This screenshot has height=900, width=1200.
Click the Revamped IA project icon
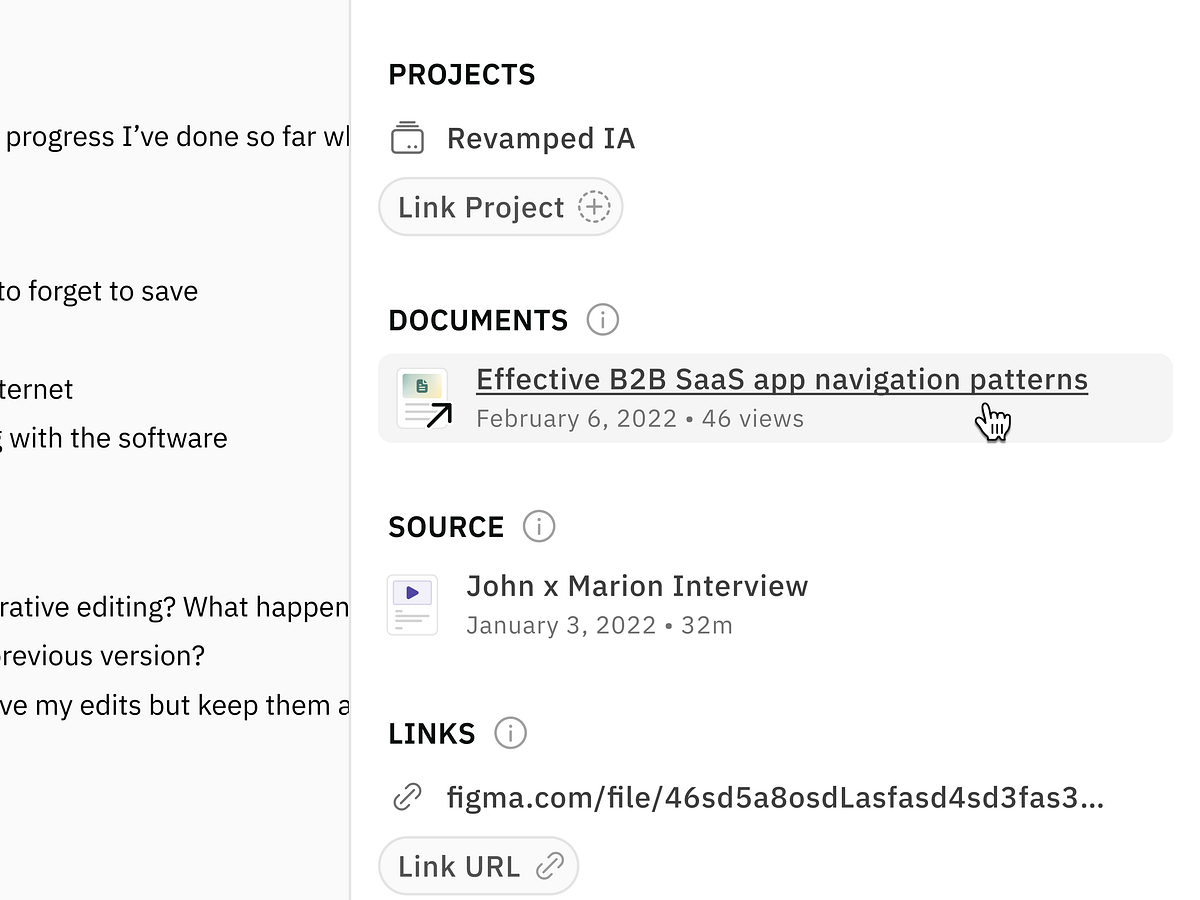coord(407,138)
